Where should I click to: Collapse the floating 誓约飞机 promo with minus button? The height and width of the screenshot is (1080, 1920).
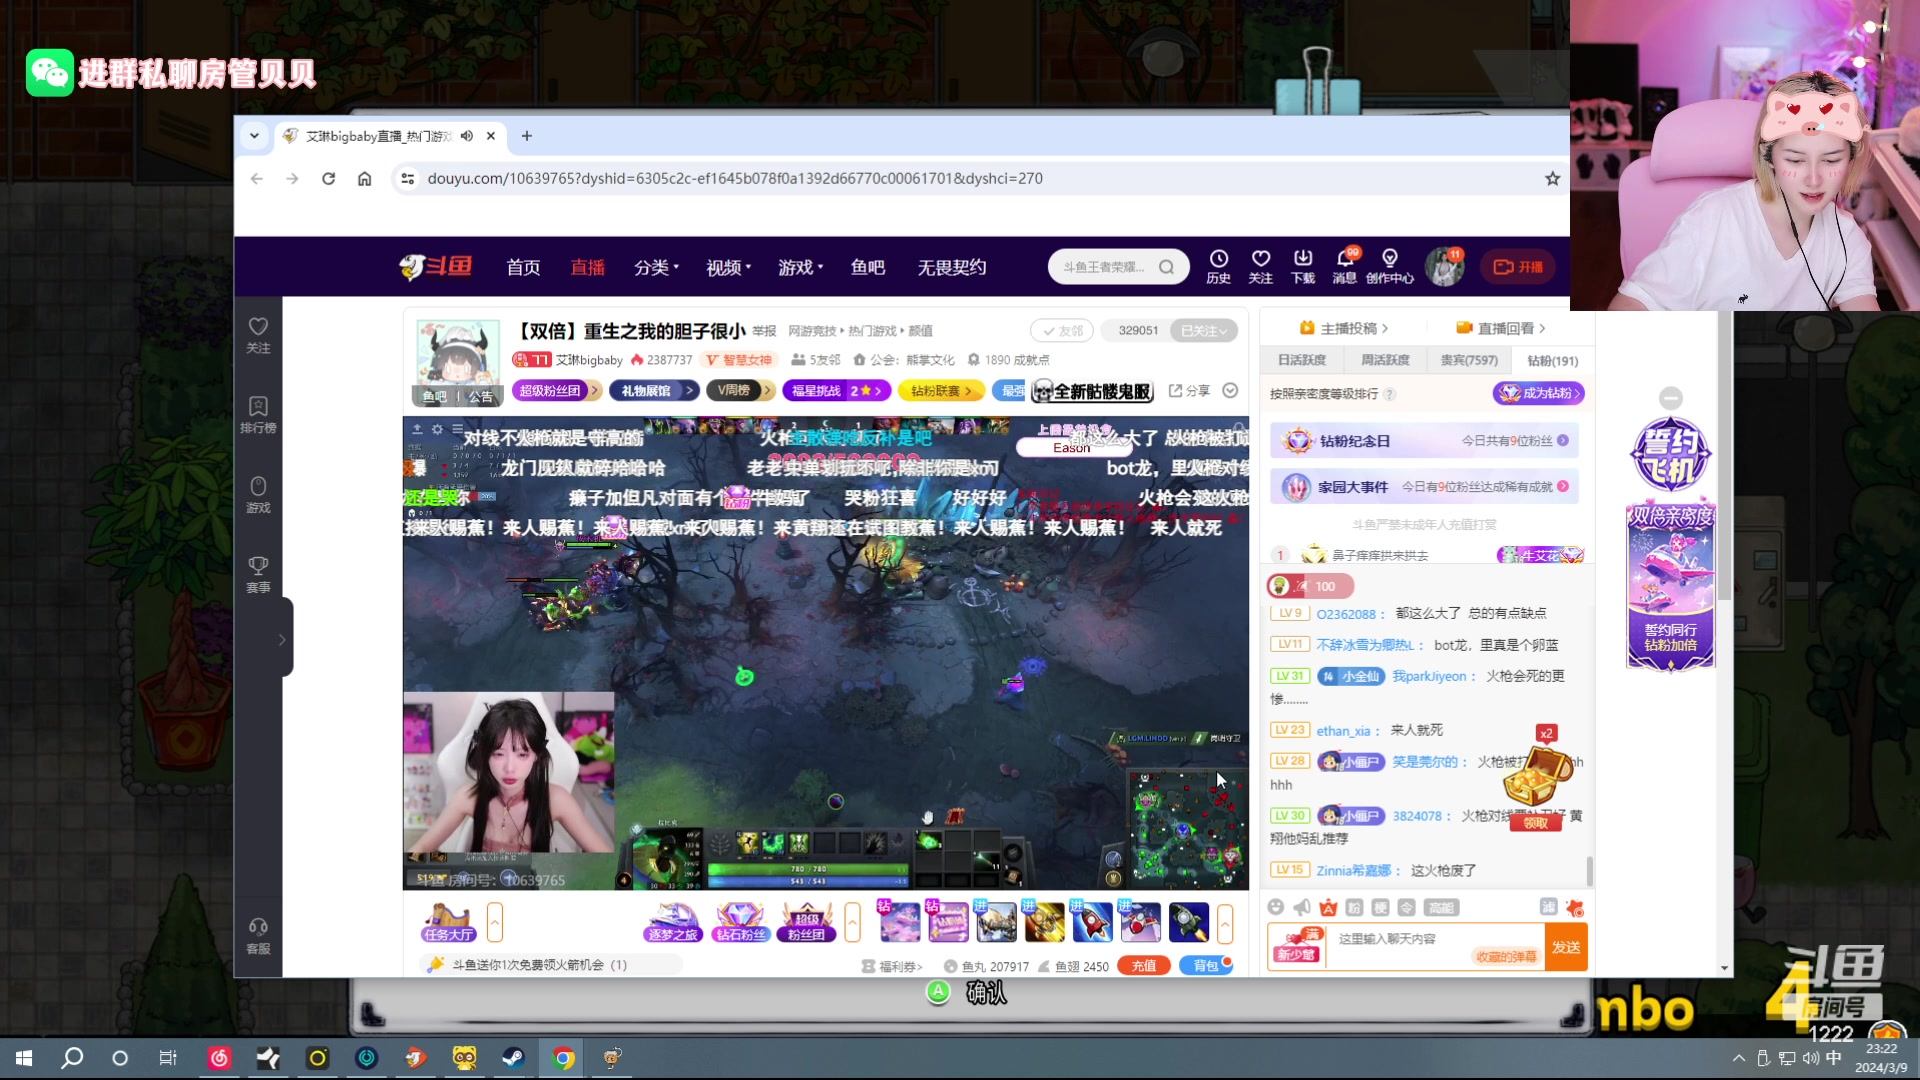[x=1670, y=397]
